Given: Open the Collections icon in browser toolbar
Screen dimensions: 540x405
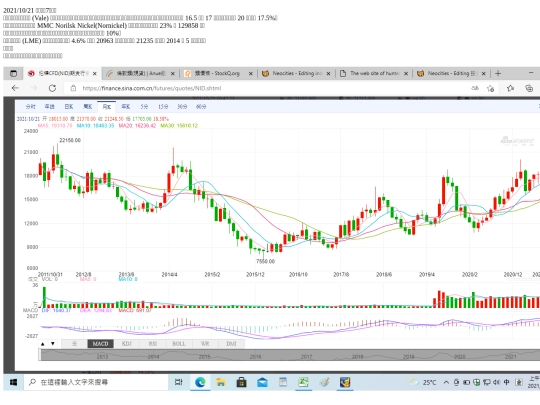Looking at the screenshot, I should pos(529,89).
